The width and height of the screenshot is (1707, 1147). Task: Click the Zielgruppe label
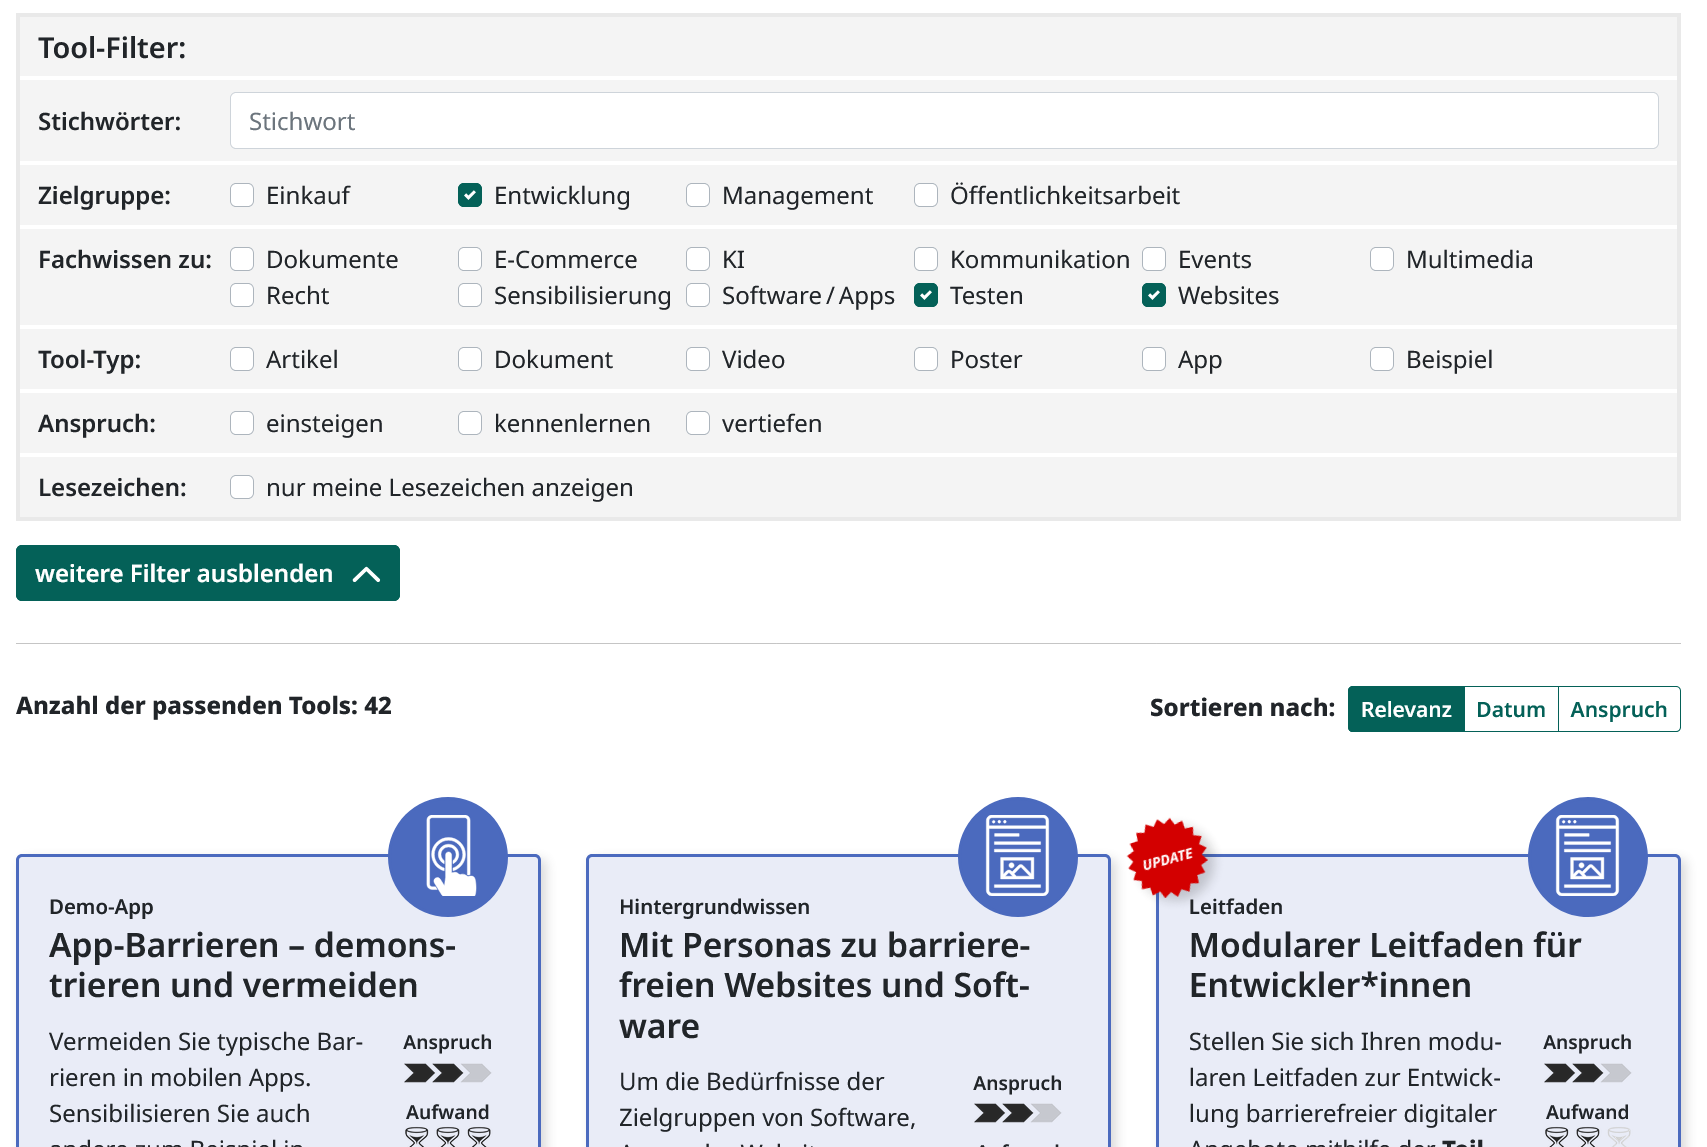[104, 196]
